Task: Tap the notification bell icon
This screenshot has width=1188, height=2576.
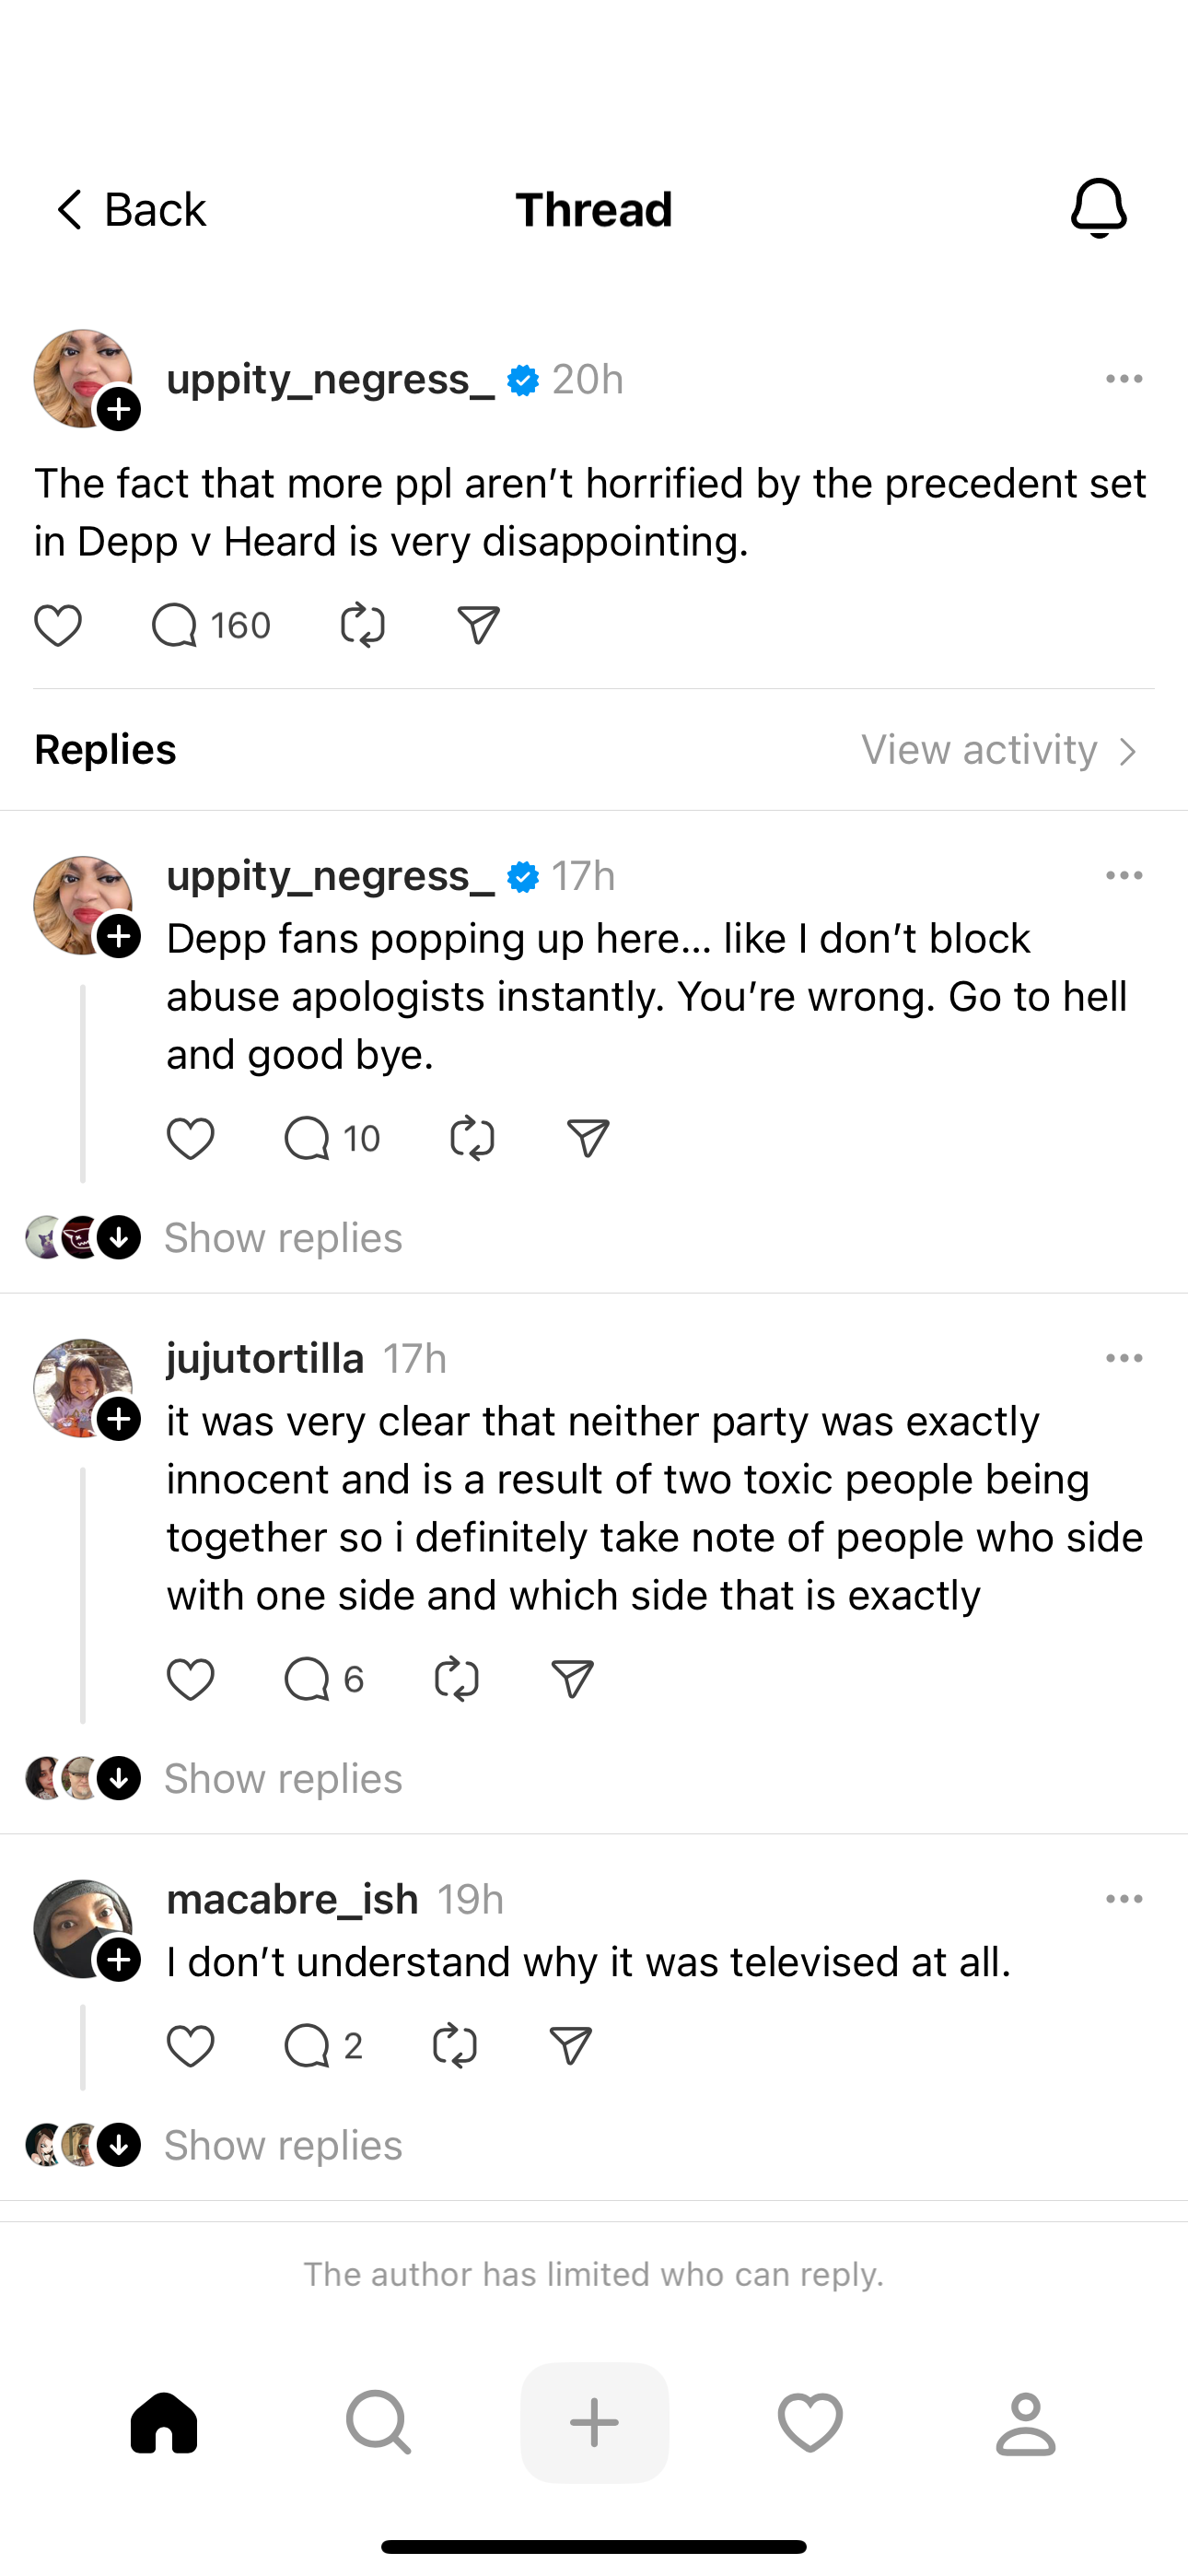Action: pos(1098,209)
